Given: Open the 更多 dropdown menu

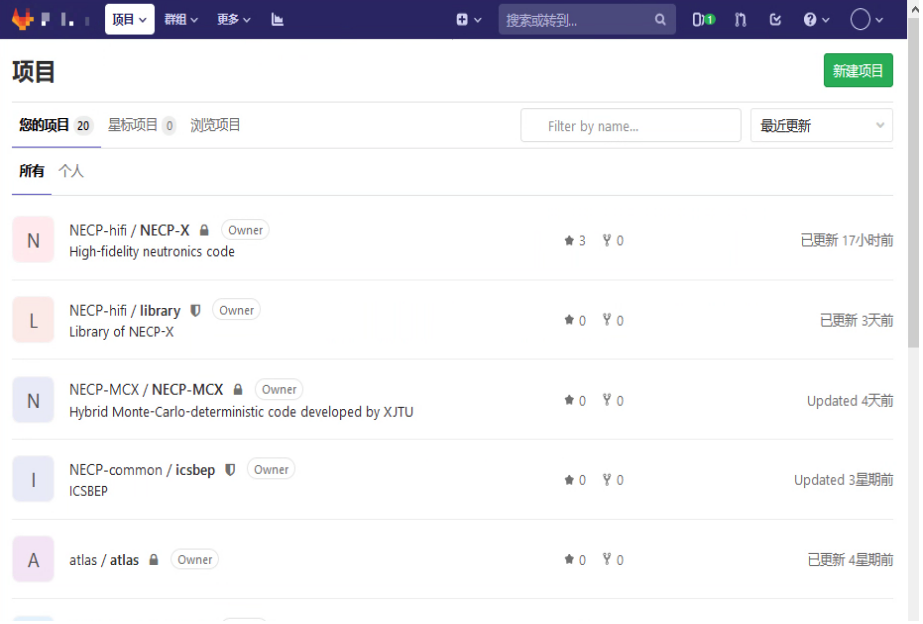Looking at the screenshot, I should pos(233,19).
